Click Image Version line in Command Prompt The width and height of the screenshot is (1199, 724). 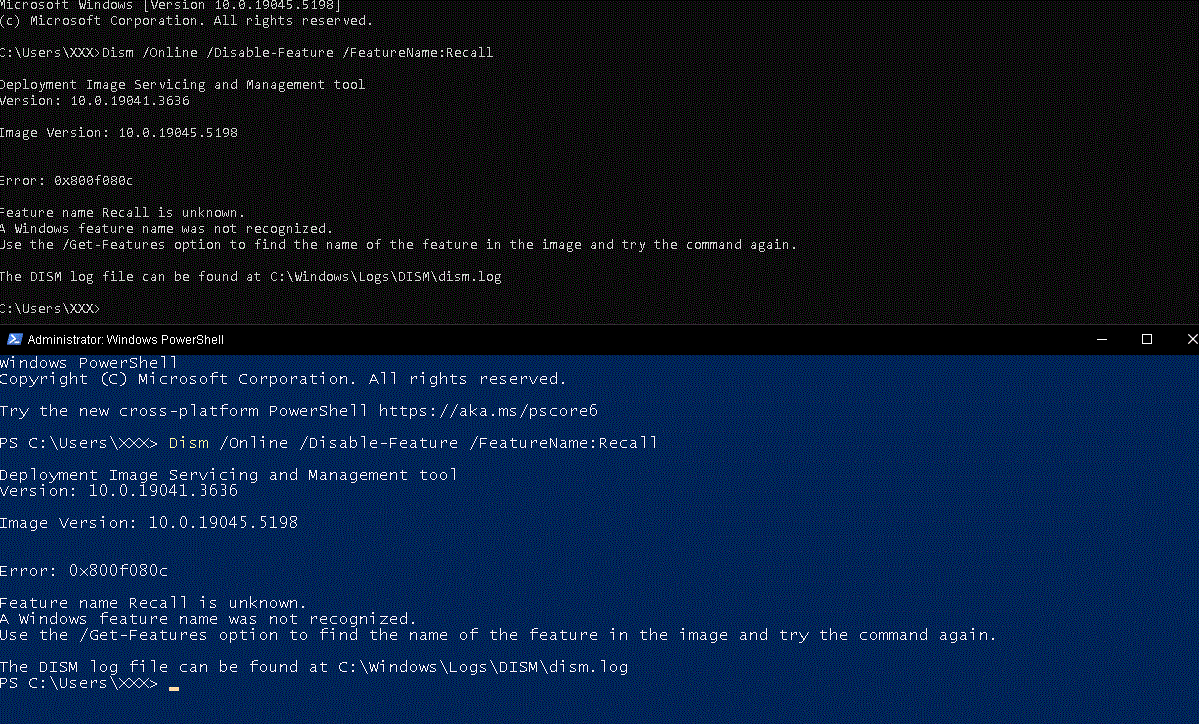point(118,133)
